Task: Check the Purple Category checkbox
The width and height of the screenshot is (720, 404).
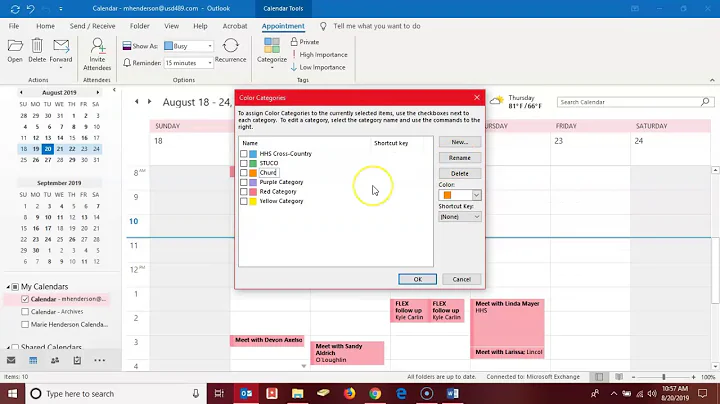Action: tap(244, 182)
